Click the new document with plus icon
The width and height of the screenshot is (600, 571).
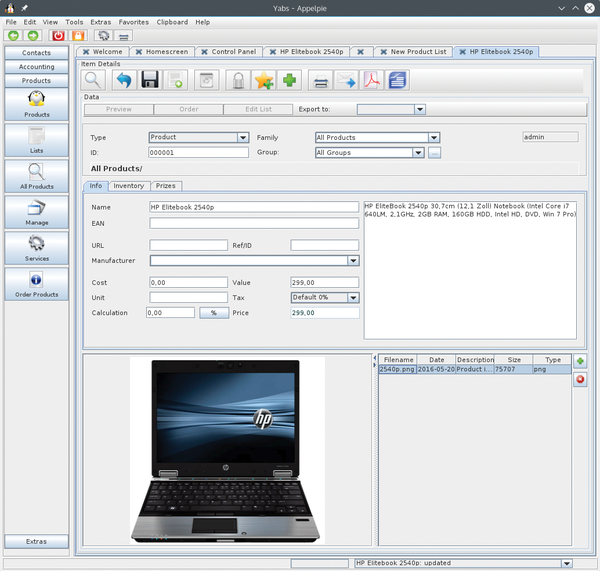tap(175, 80)
